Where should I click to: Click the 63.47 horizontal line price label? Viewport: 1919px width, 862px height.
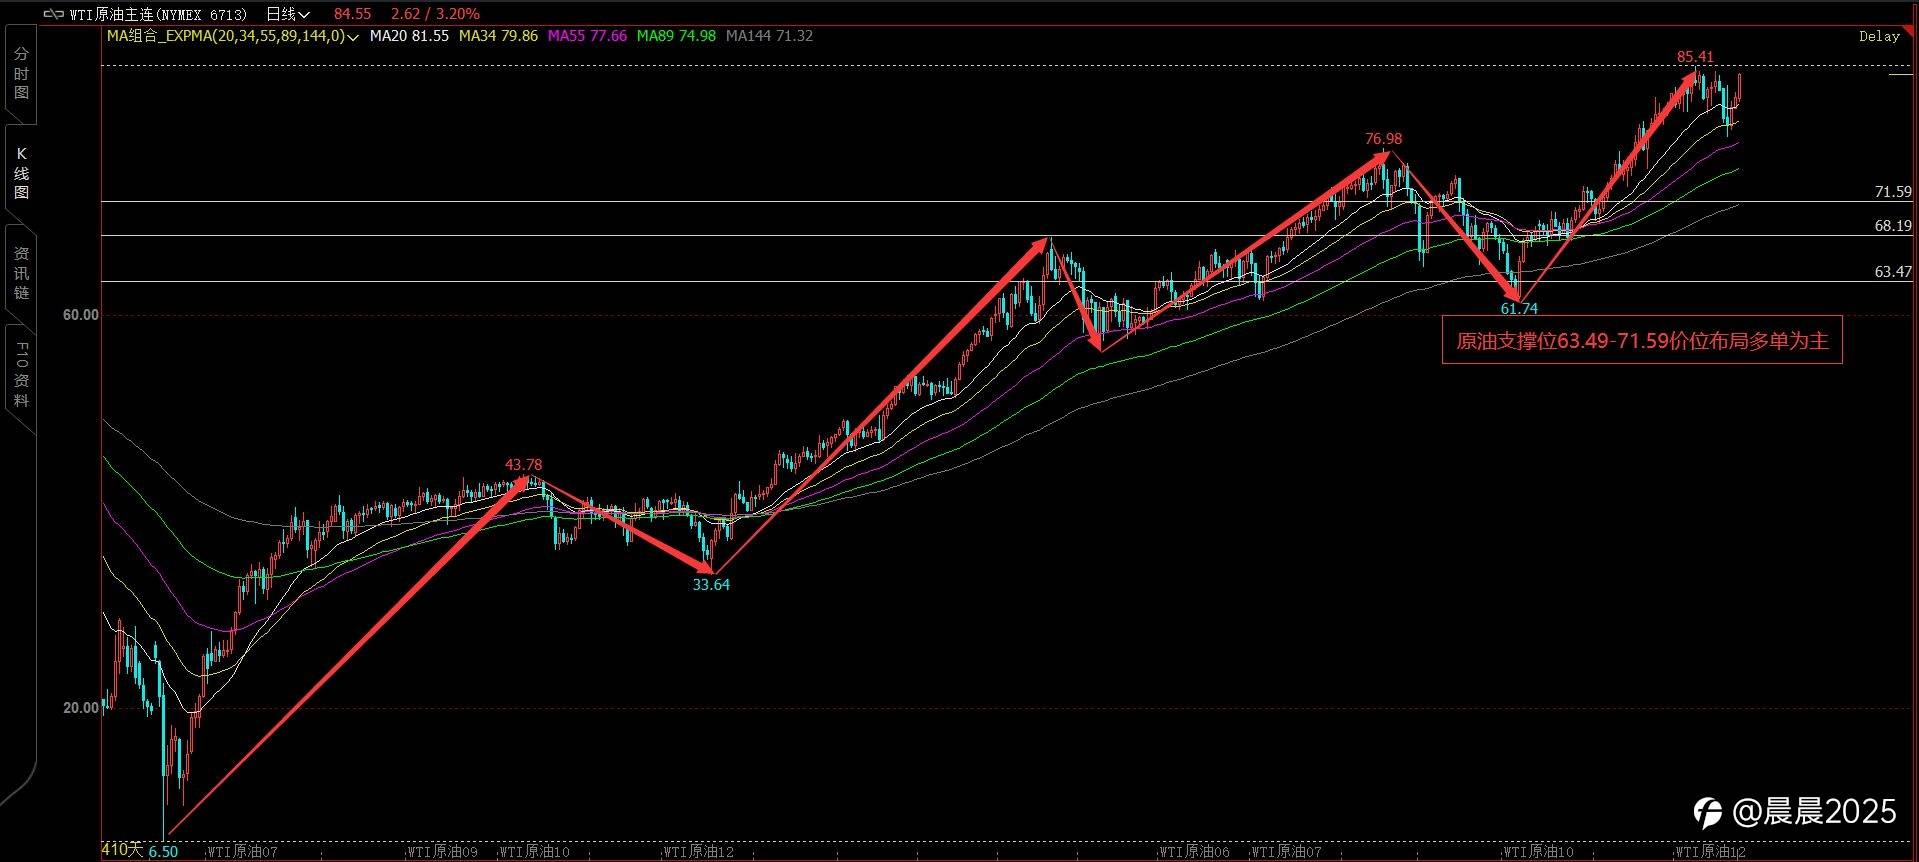1893,272
